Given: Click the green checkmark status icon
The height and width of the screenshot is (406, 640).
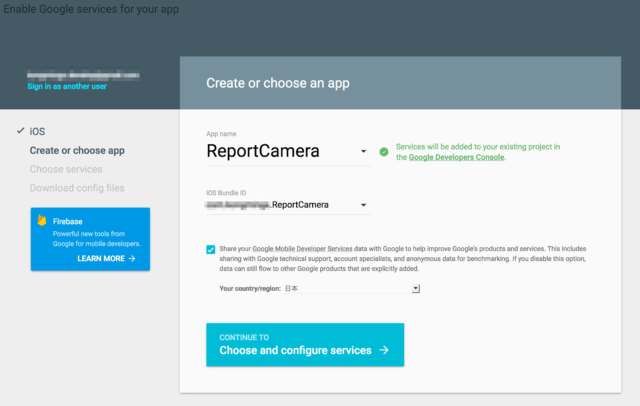Looking at the screenshot, I should click(x=384, y=152).
